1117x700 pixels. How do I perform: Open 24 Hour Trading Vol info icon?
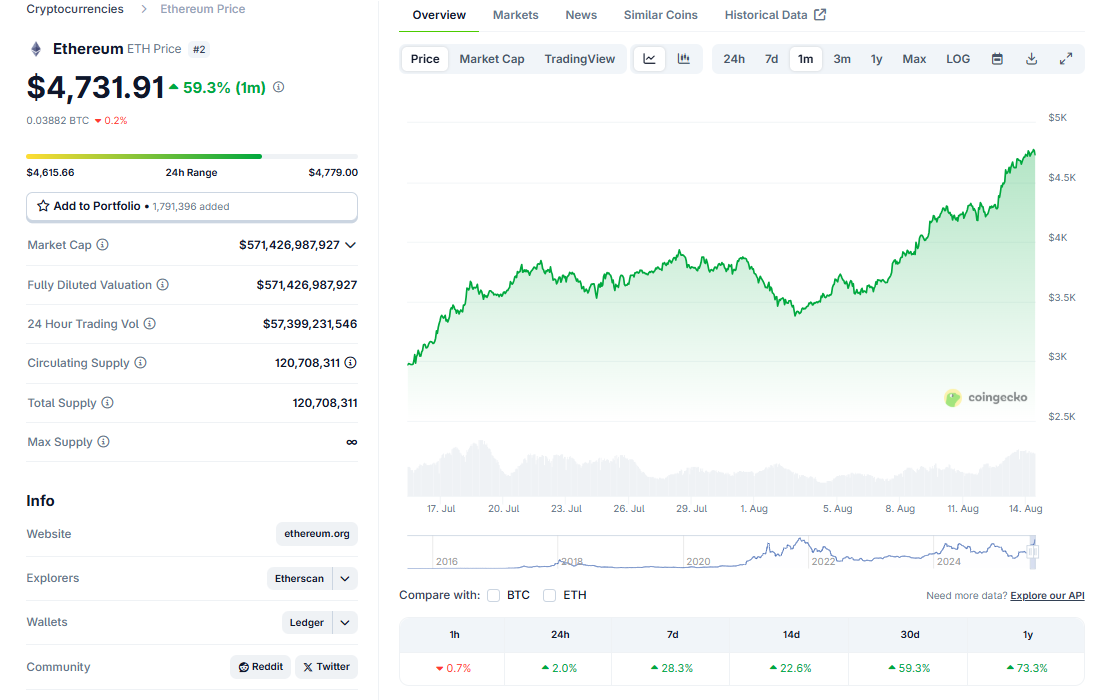point(150,324)
